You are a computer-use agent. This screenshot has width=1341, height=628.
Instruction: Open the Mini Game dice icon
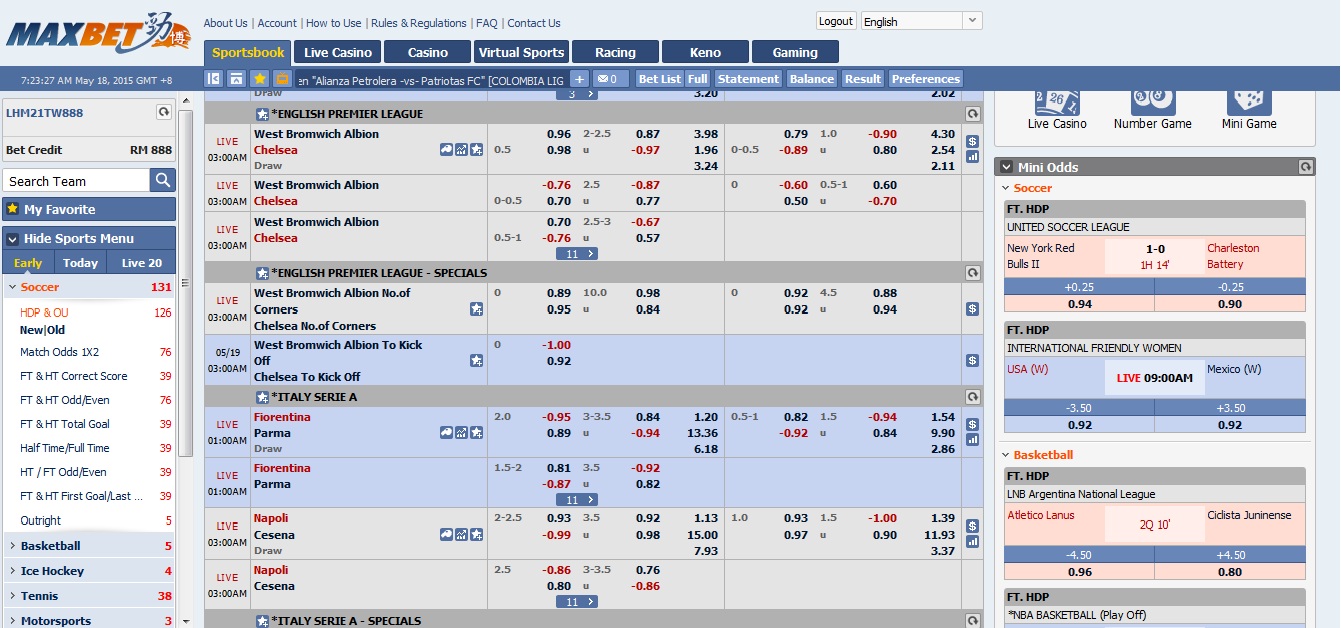point(1249,101)
